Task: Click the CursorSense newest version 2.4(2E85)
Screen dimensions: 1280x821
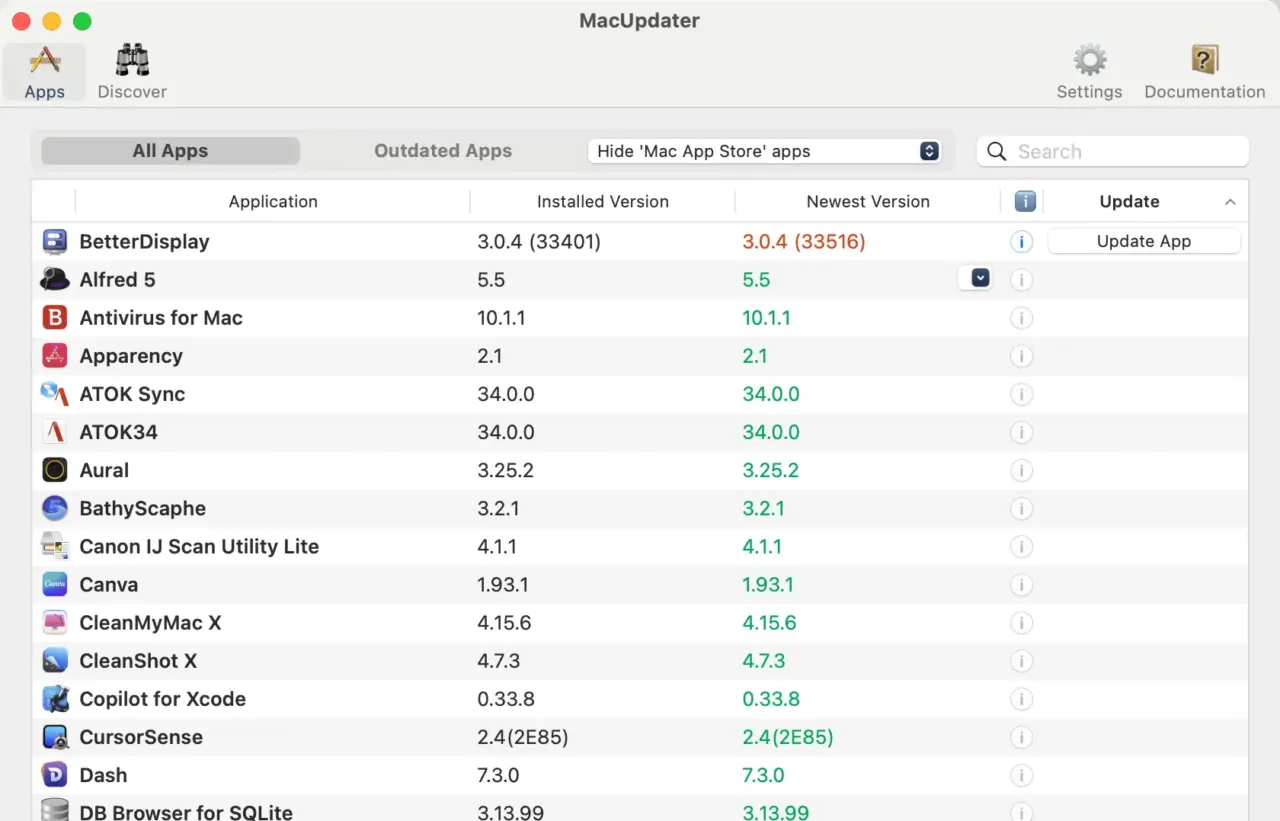Action: coord(788,737)
